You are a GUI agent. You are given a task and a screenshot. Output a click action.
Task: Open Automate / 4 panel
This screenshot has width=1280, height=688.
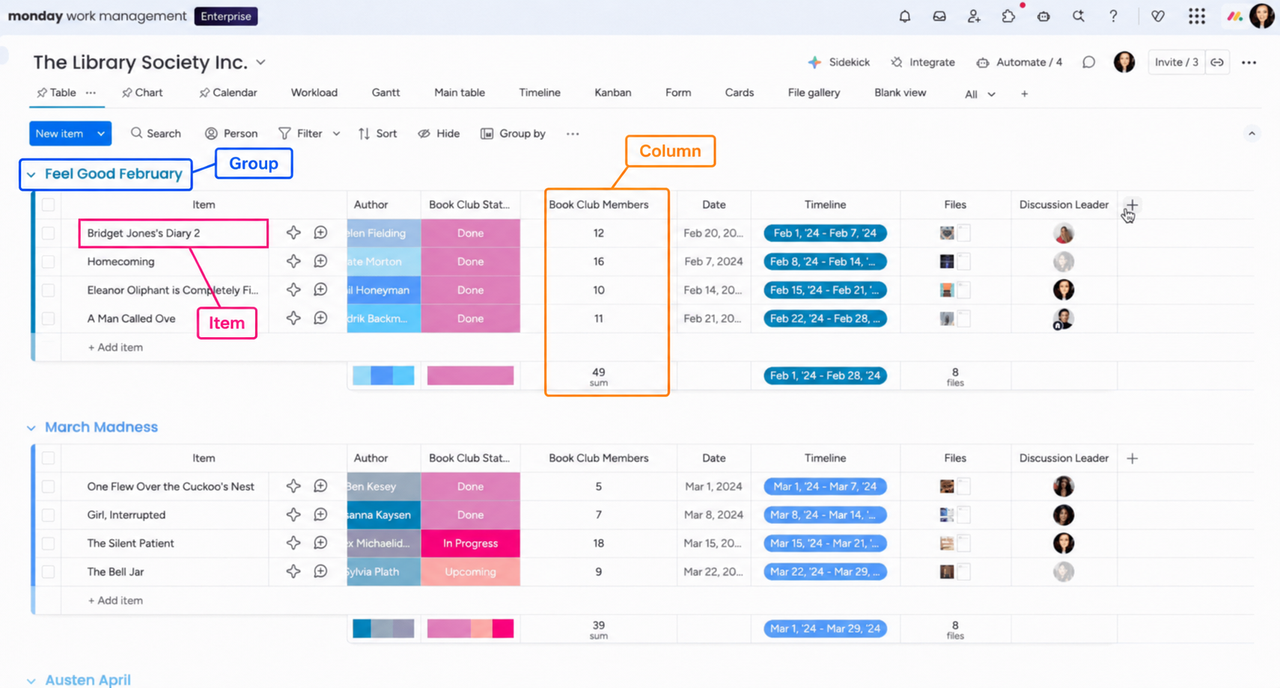(x=1019, y=62)
